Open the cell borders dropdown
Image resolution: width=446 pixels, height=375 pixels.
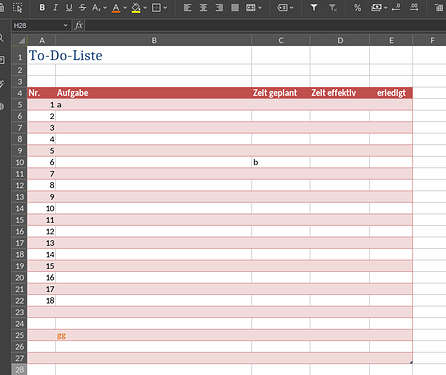tap(165, 8)
